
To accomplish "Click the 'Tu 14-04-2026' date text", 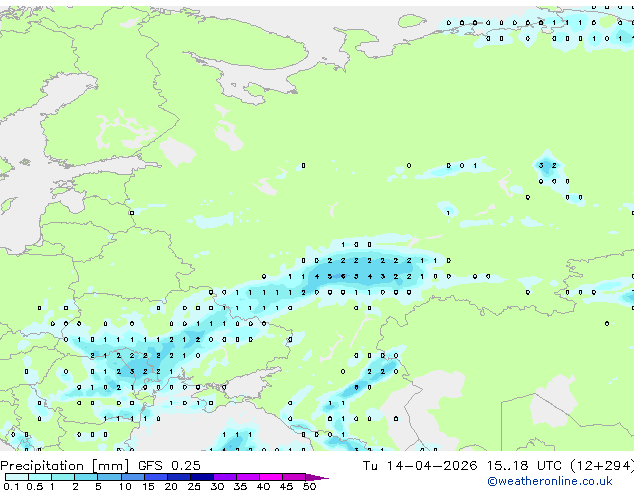I will 420,466.
